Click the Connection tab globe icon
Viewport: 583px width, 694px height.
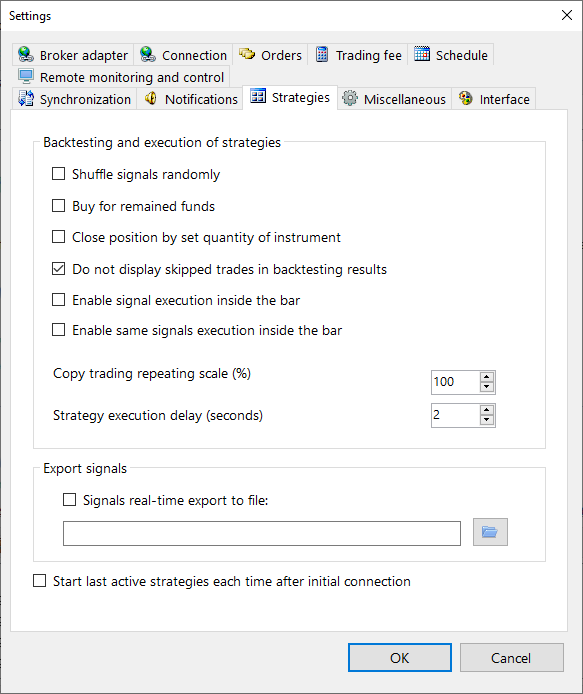point(148,54)
